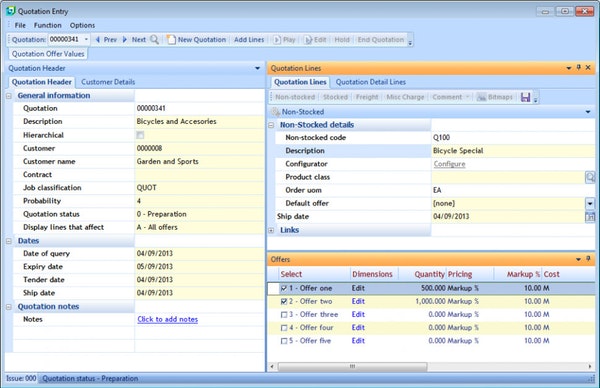Click the New Quotation page icon
The height and width of the screenshot is (388, 600).
pyautogui.click(x=171, y=39)
